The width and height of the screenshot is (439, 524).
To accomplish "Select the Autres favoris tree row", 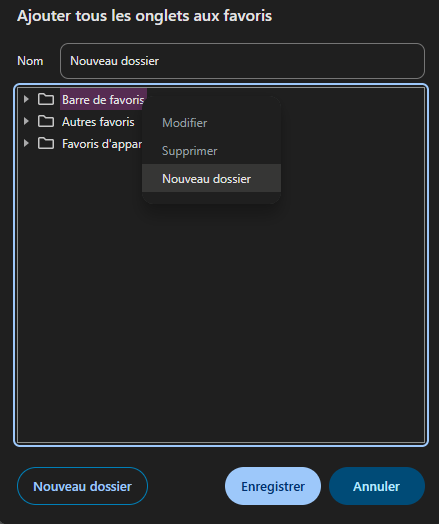I will [98, 122].
